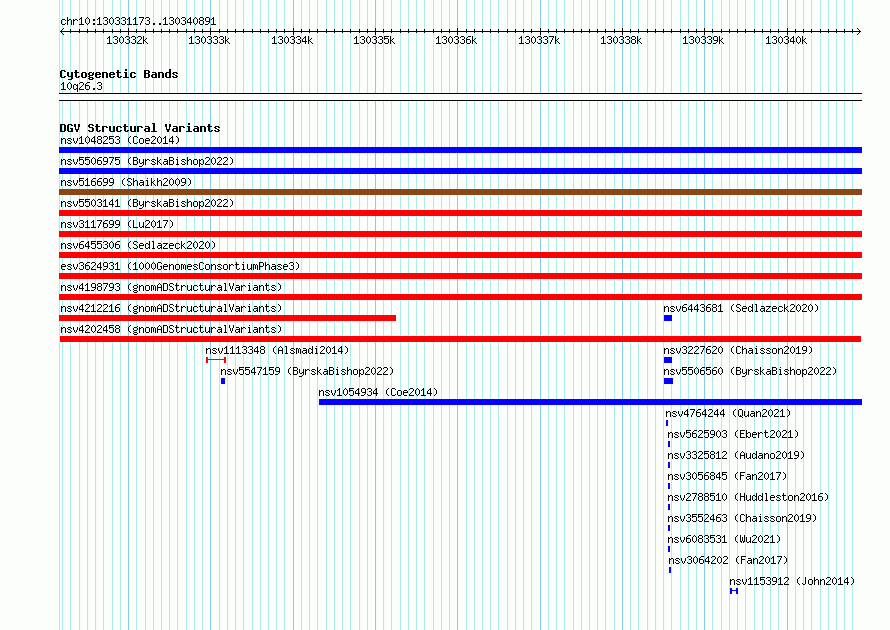Screen dimensions: 890x630
Task: Open nsv3064202 (Fan2017) variant label
Action: point(728,560)
